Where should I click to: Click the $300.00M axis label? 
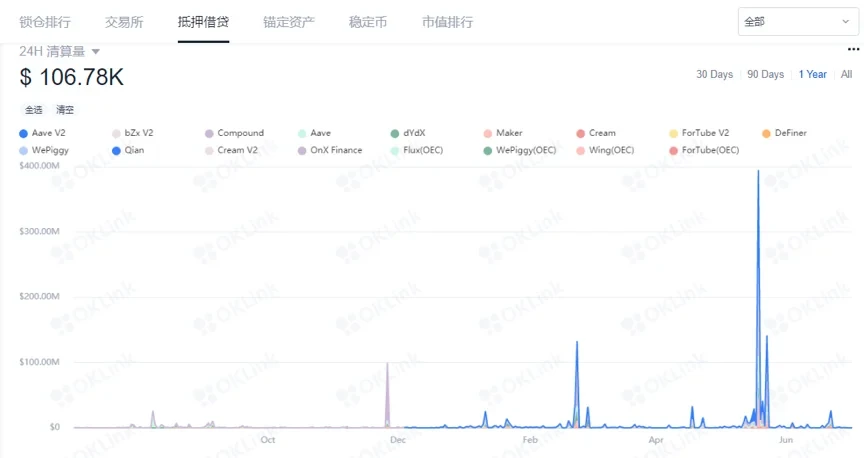[x=39, y=231]
